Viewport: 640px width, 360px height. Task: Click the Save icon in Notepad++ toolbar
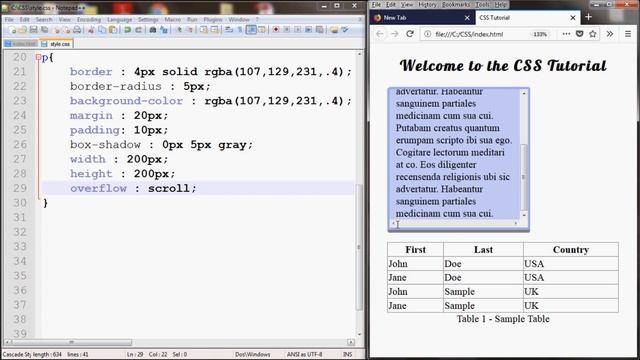[33, 30]
